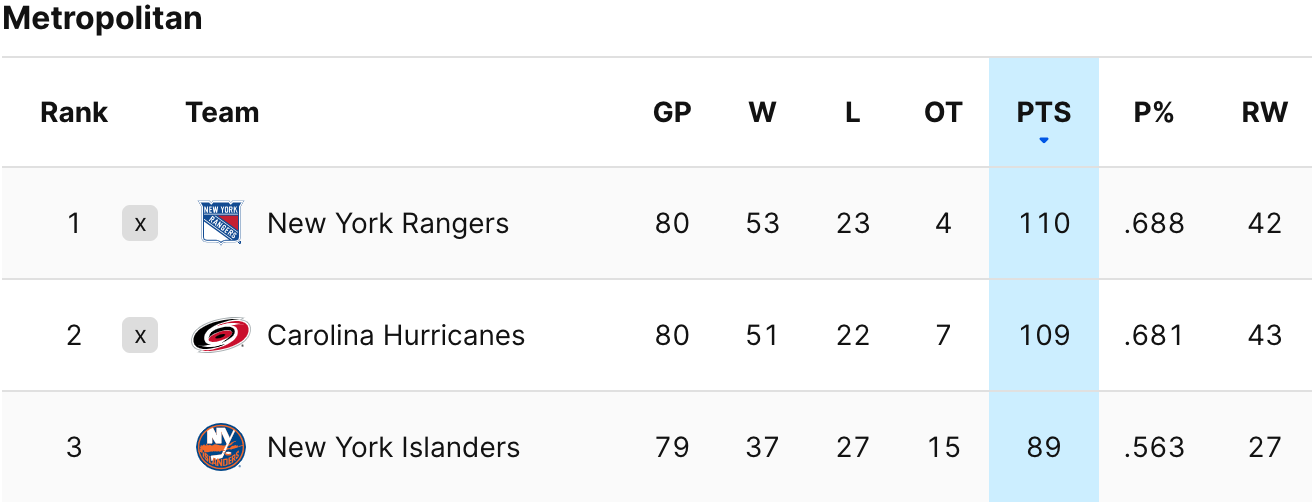
Task: Click the Carolina Hurricanes logo
Action: click(x=220, y=335)
